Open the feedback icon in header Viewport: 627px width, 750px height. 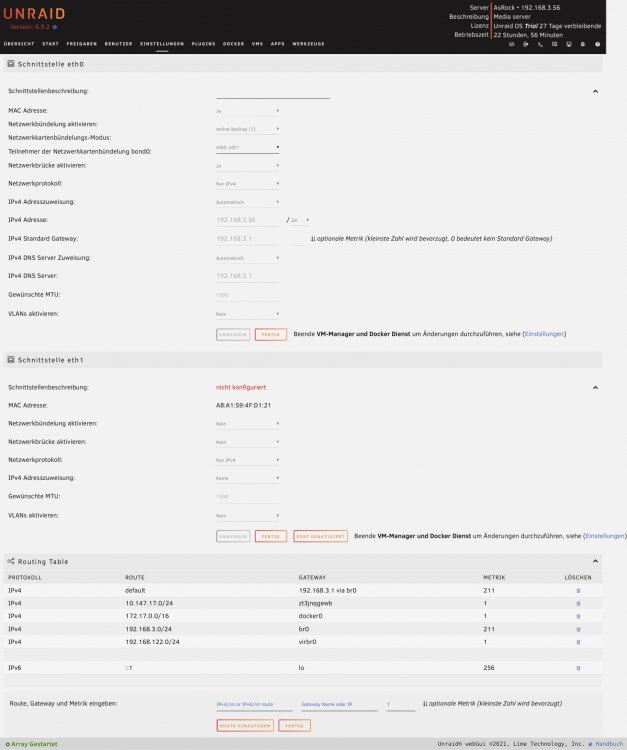[x=554, y=44]
